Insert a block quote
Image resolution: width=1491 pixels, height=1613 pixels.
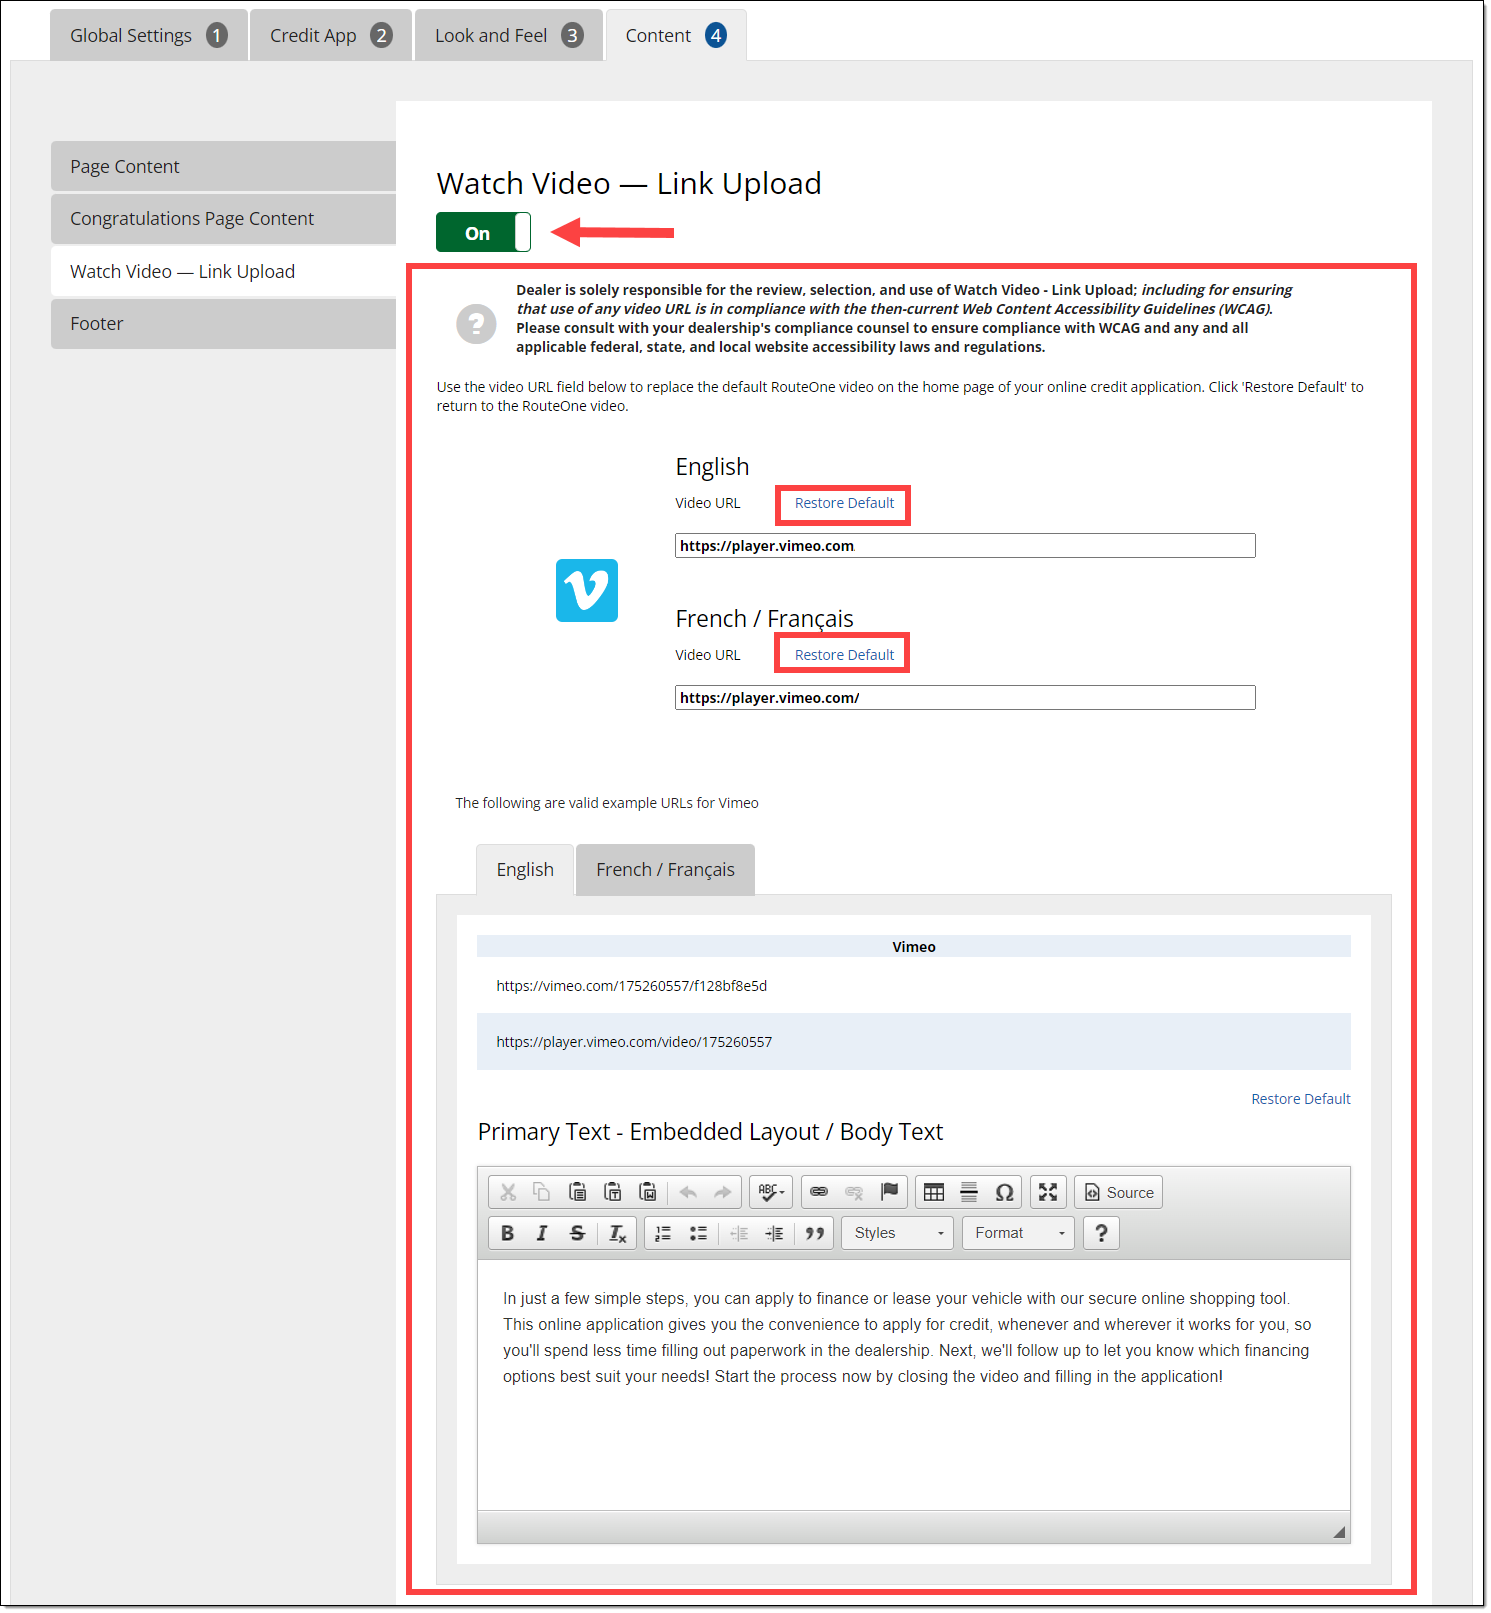click(815, 1233)
